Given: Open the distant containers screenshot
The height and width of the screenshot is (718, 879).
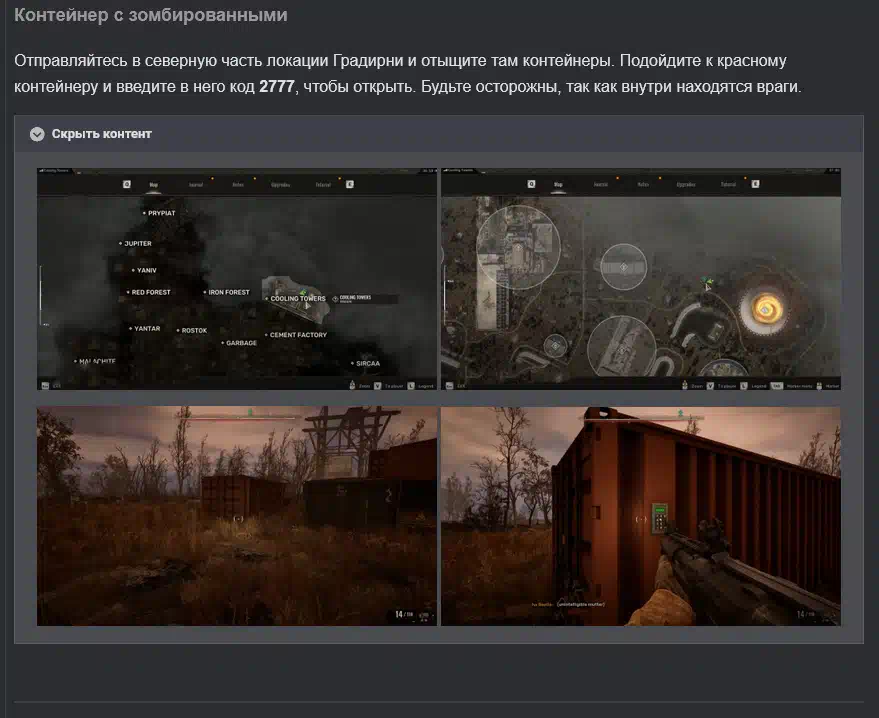Looking at the screenshot, I should pyautogui.click(x=237, y=515).
